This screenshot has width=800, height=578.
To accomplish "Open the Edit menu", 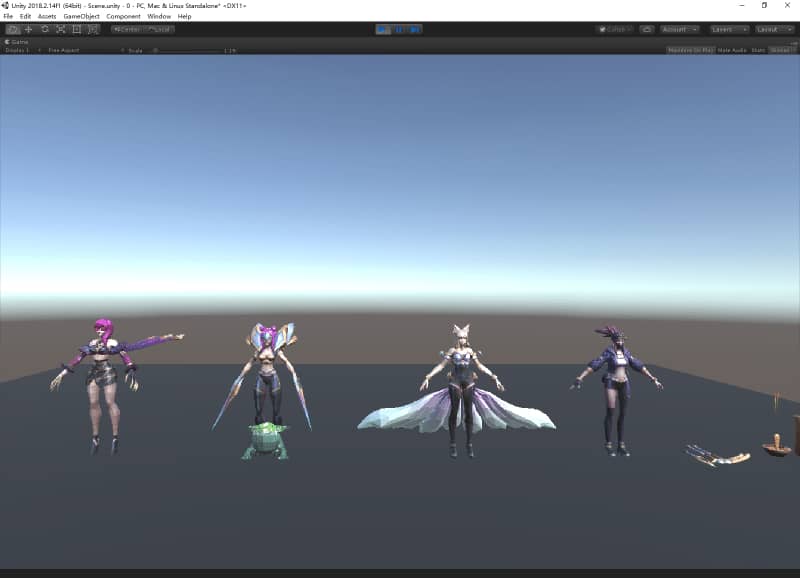I will pyautogui.click(x=26, y=16).
